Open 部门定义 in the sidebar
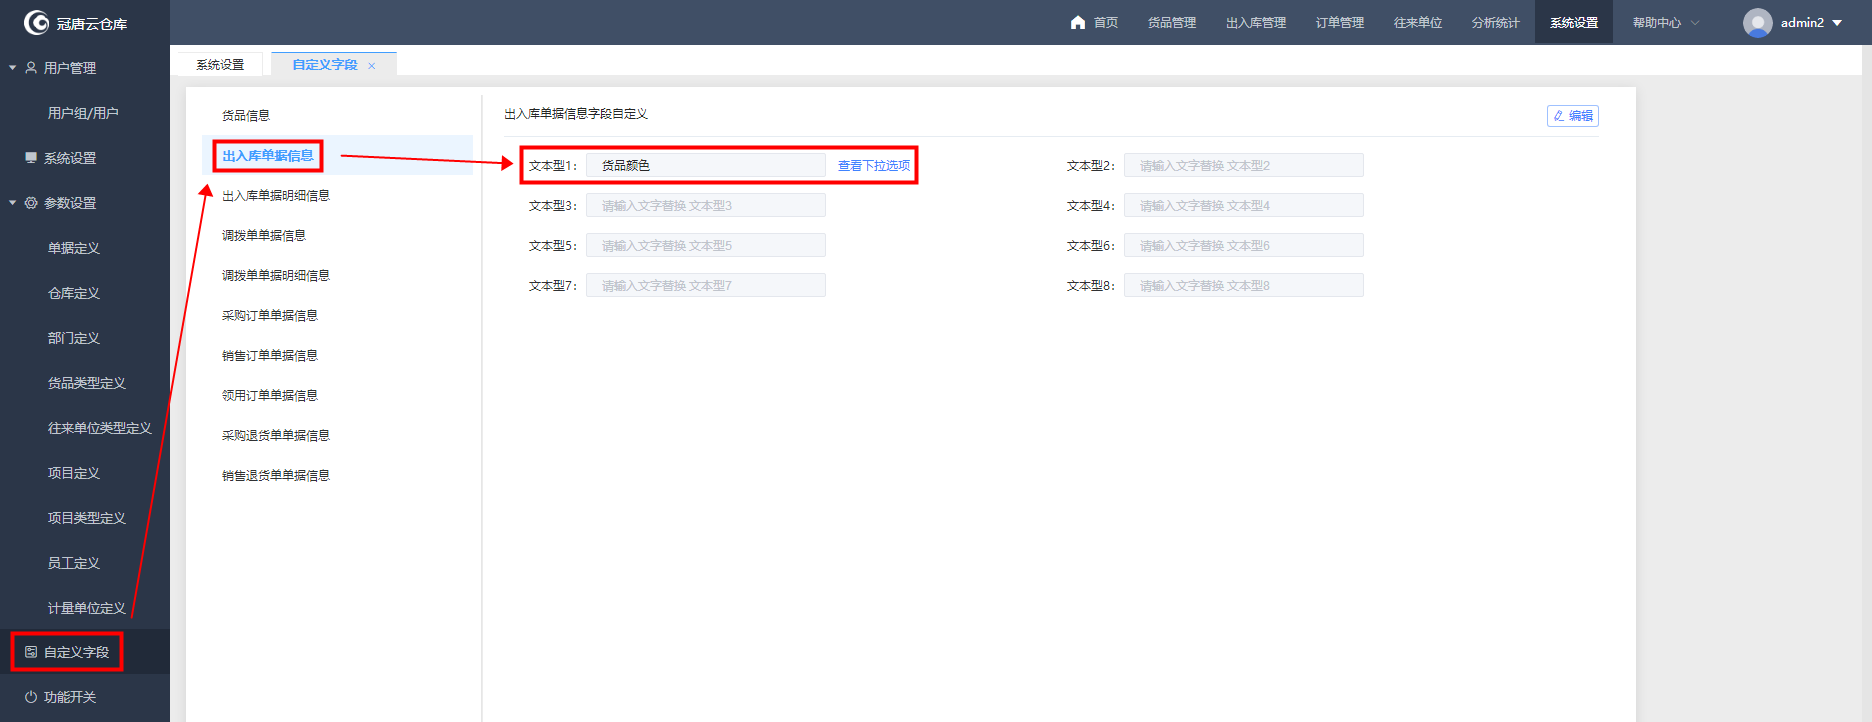This screenshot has width=1872, height=722. pyautogui.click(x=74, y=338)
